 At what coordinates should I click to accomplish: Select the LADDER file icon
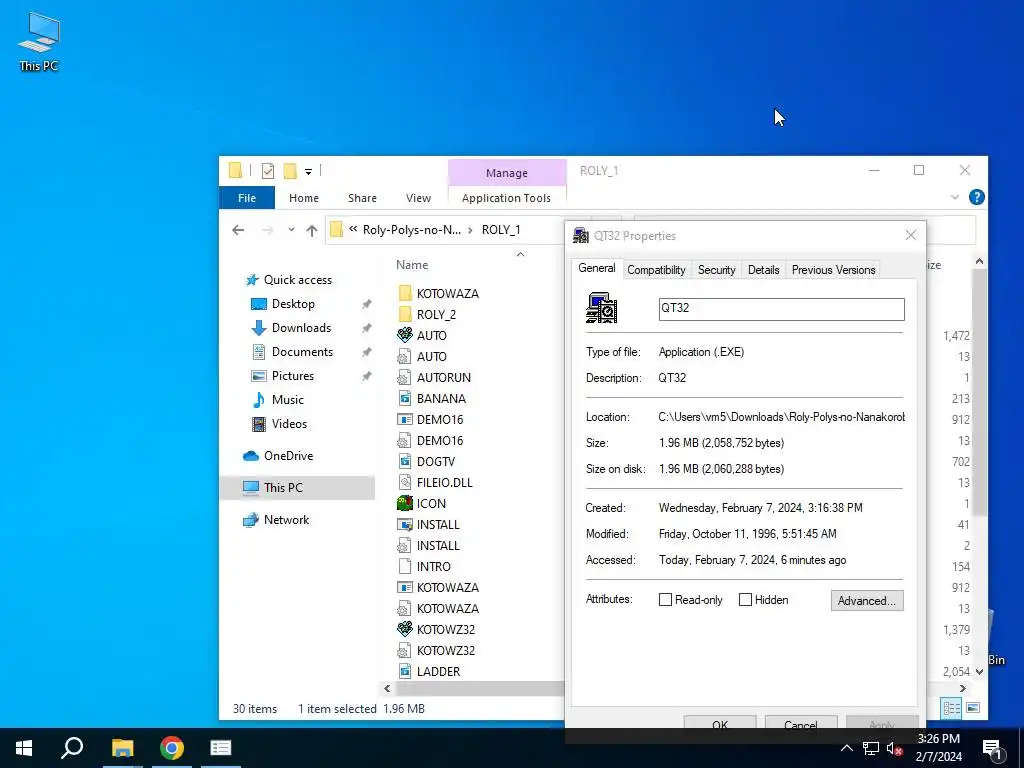click(405, 671)
